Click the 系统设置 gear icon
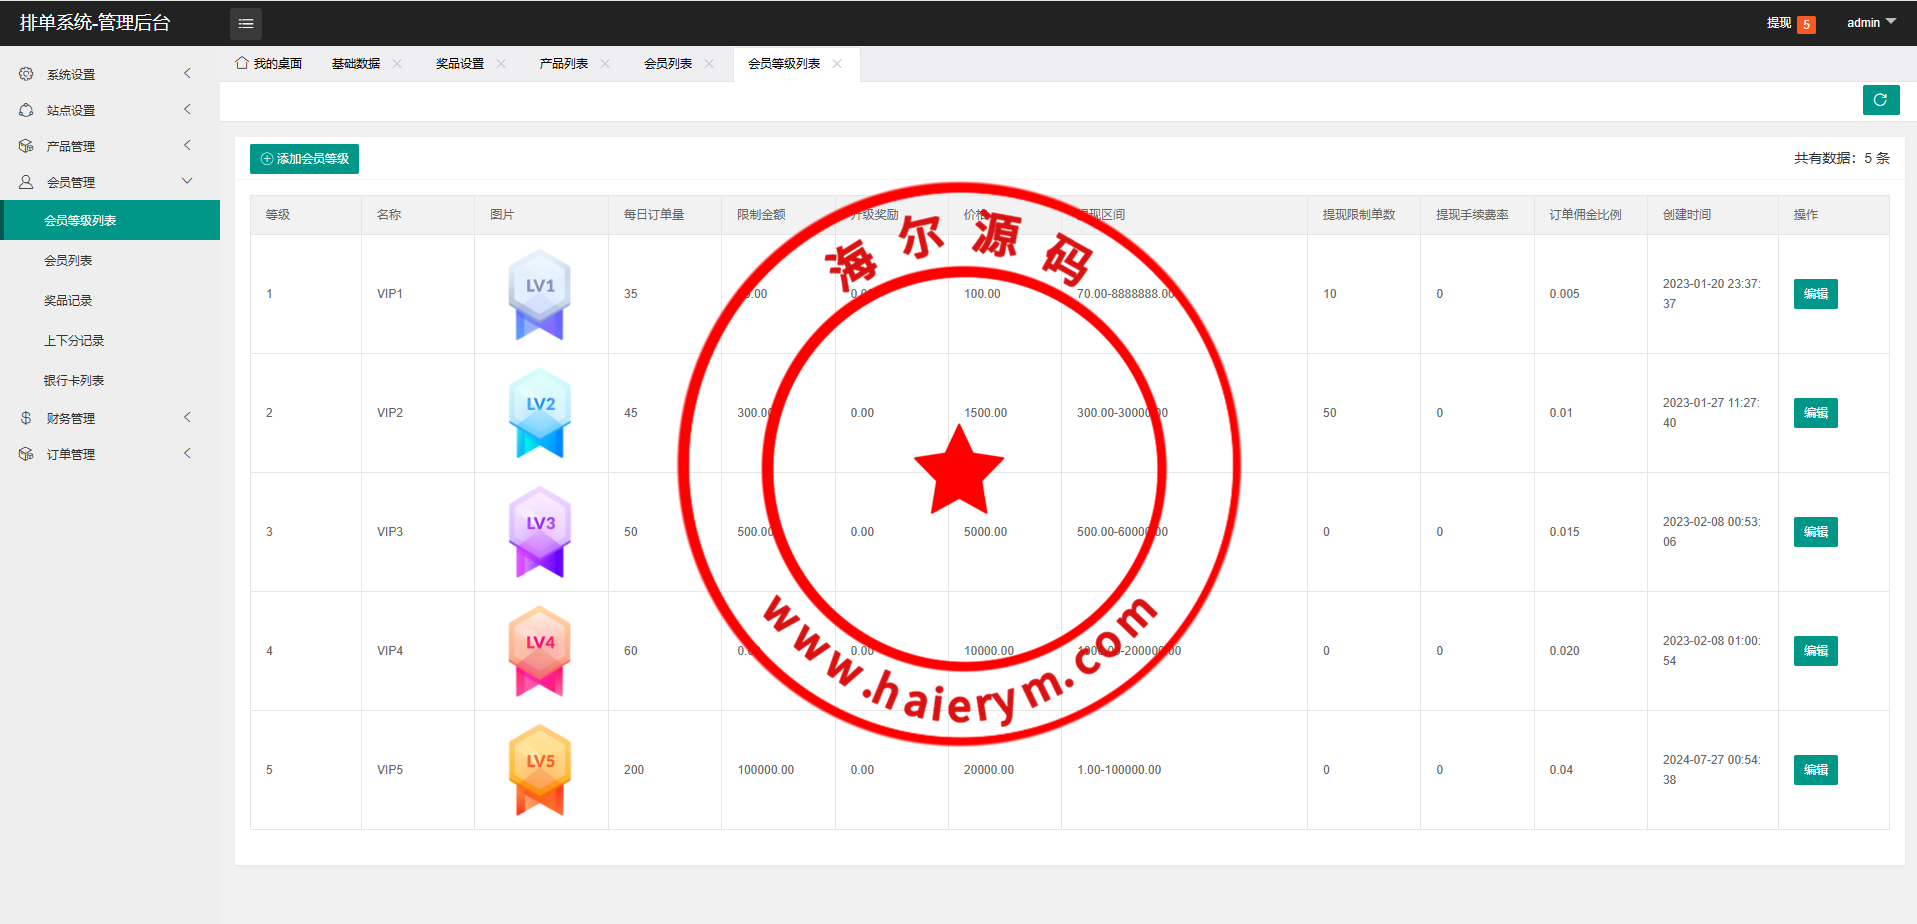This screenshot has width=1917, height=924. tap(26, 74)
